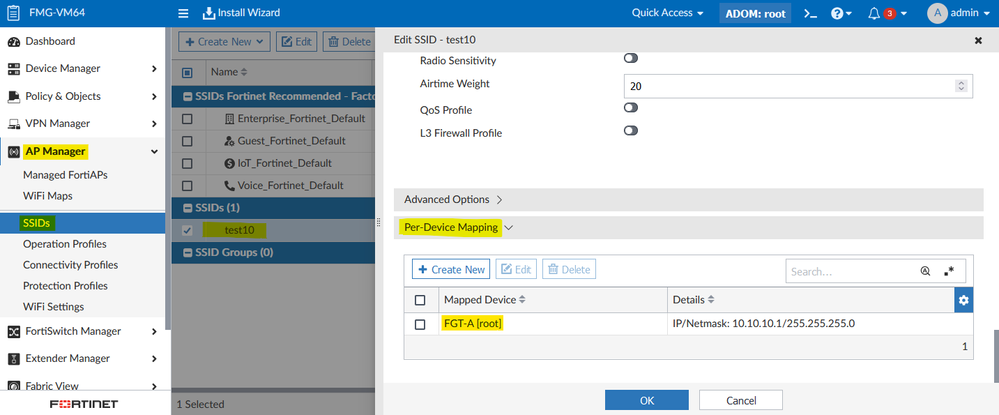Select Managed FortiAPs menu item

click(x=65, y=175)
